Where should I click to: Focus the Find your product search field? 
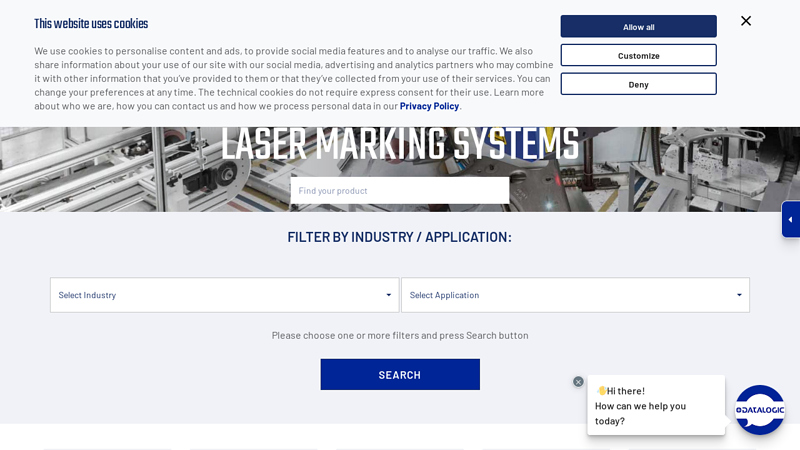[399, 190]
